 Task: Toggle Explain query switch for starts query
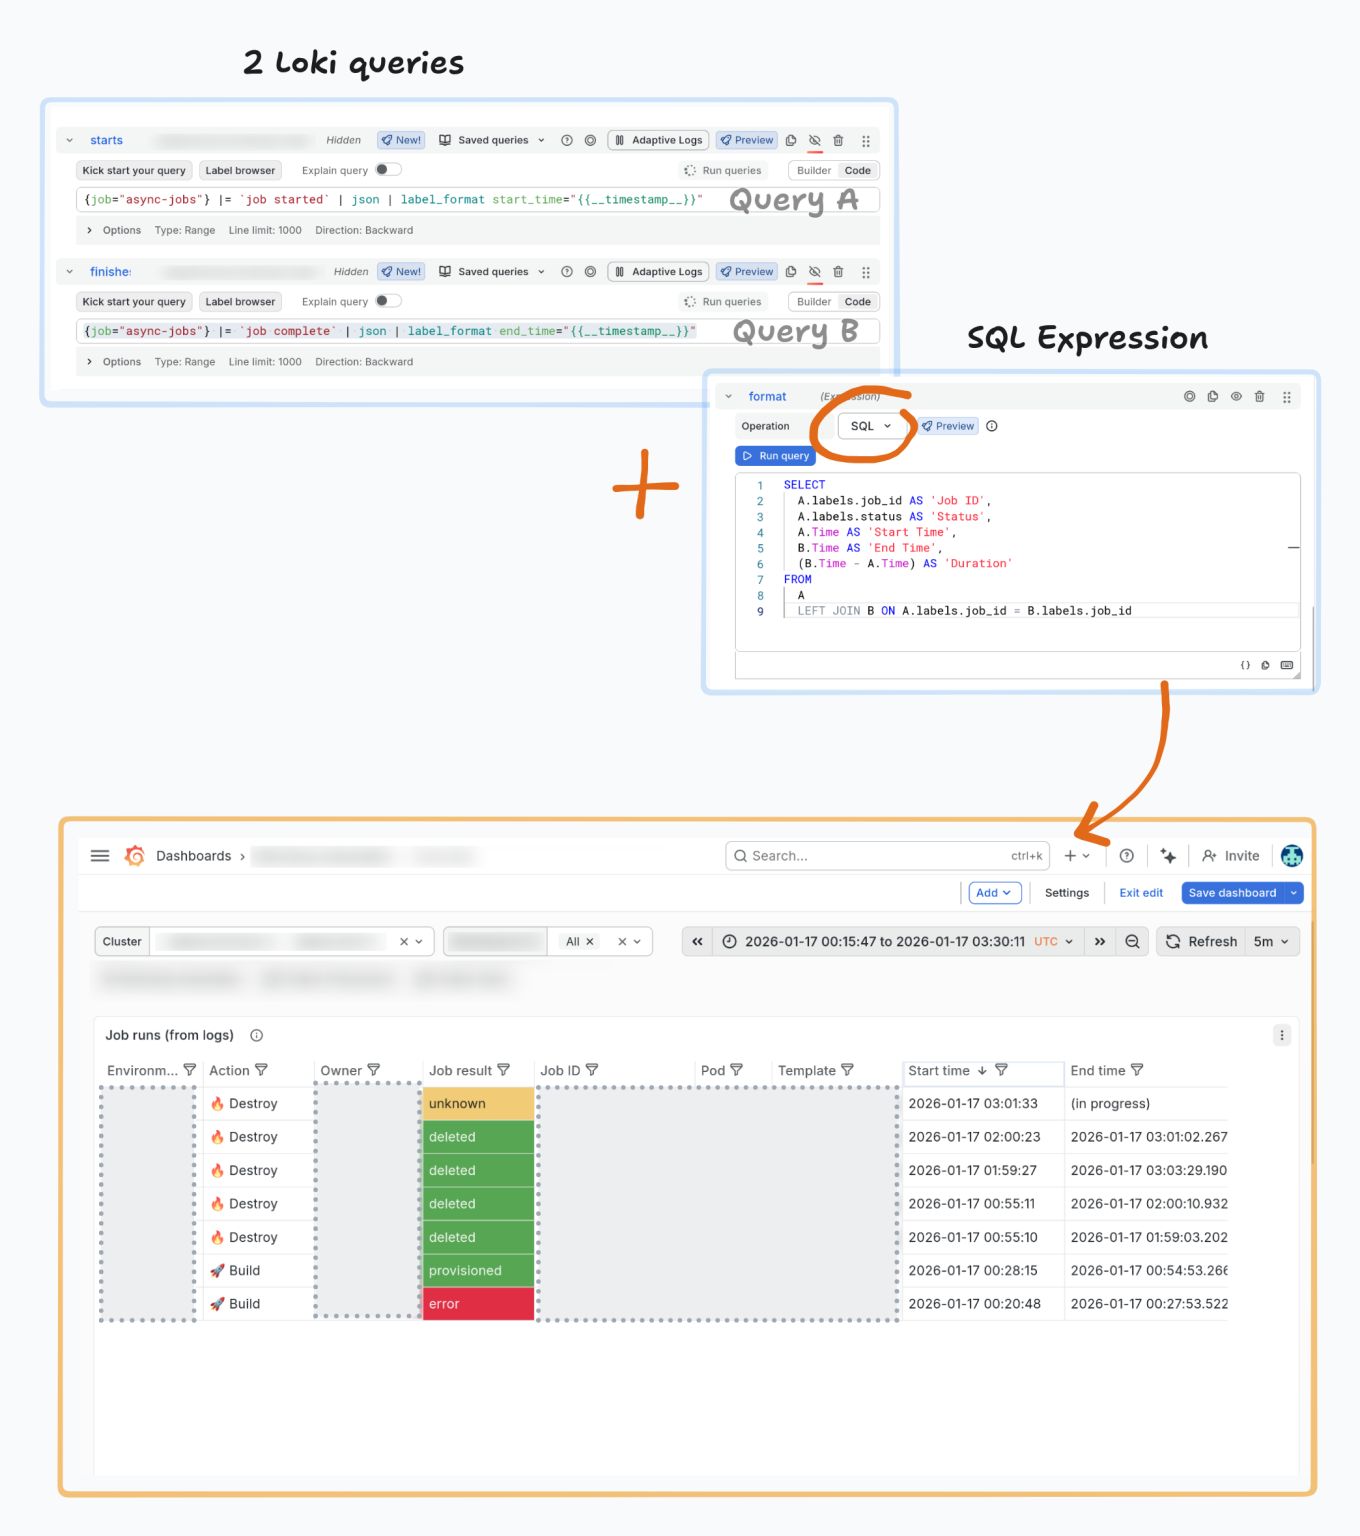coord(384,169)
